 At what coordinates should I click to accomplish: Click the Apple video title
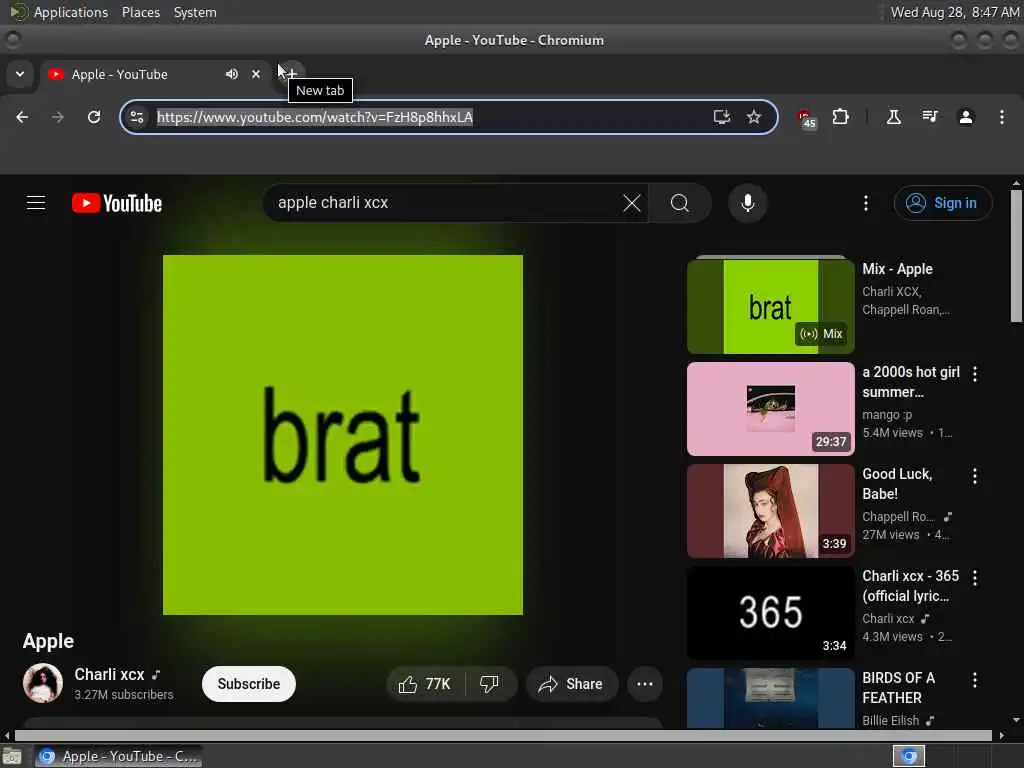pos(48,641)
